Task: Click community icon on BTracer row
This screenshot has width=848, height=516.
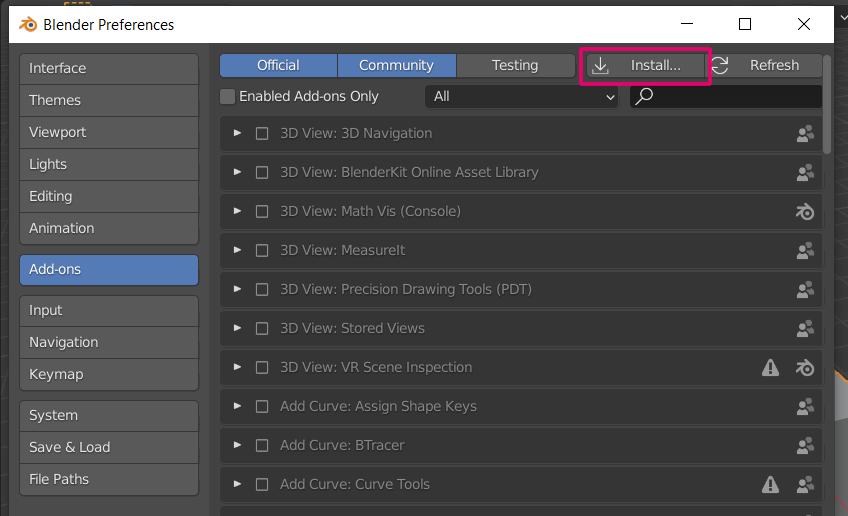Action: point(805,445)
